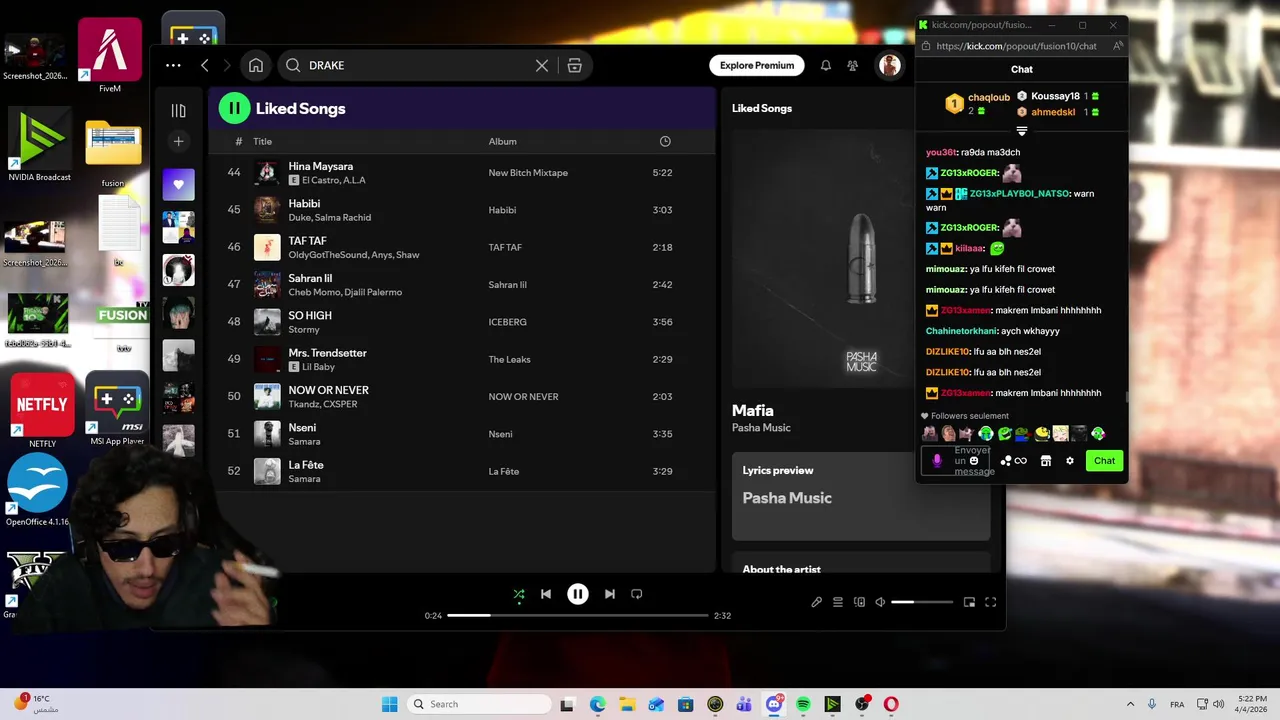
Task: Expand the chat leaderboard arrow
Action: [1022, 131]
